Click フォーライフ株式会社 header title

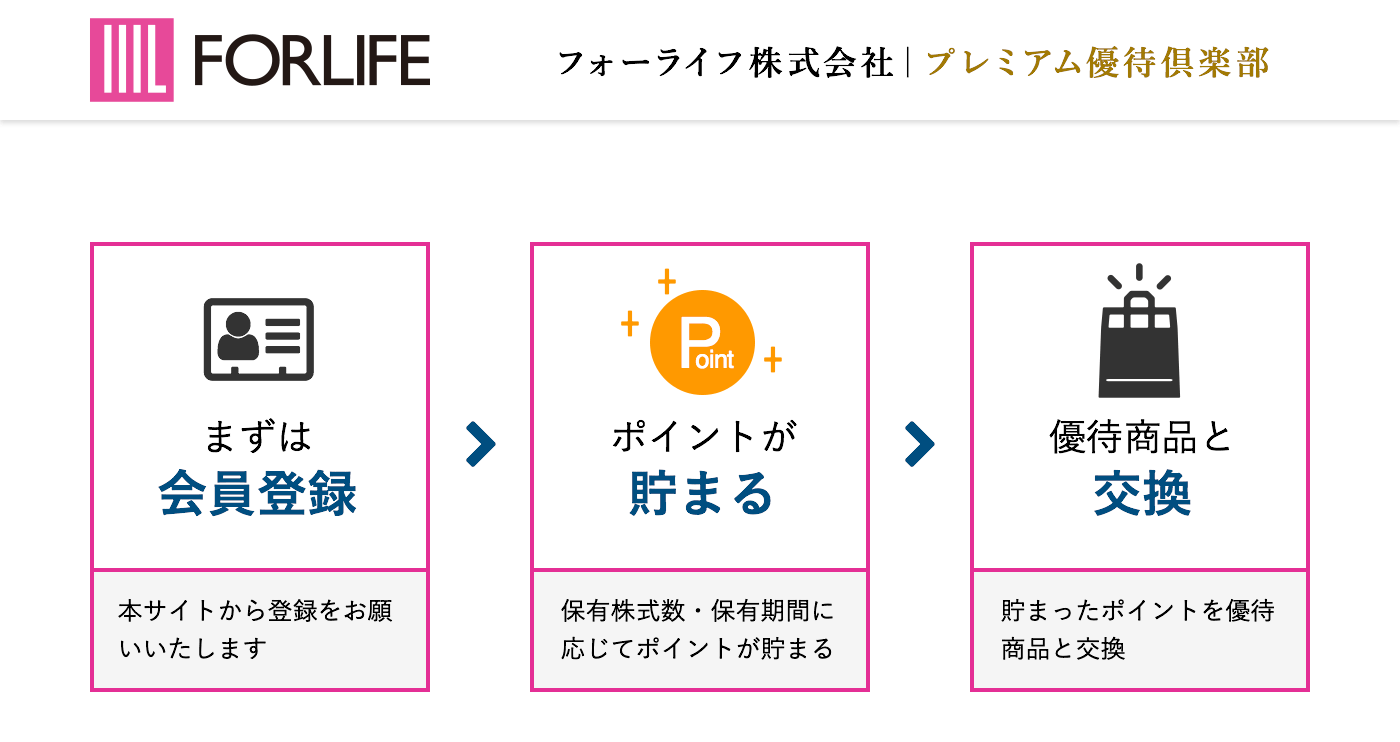pyautogui.click(x=725, y=63)
